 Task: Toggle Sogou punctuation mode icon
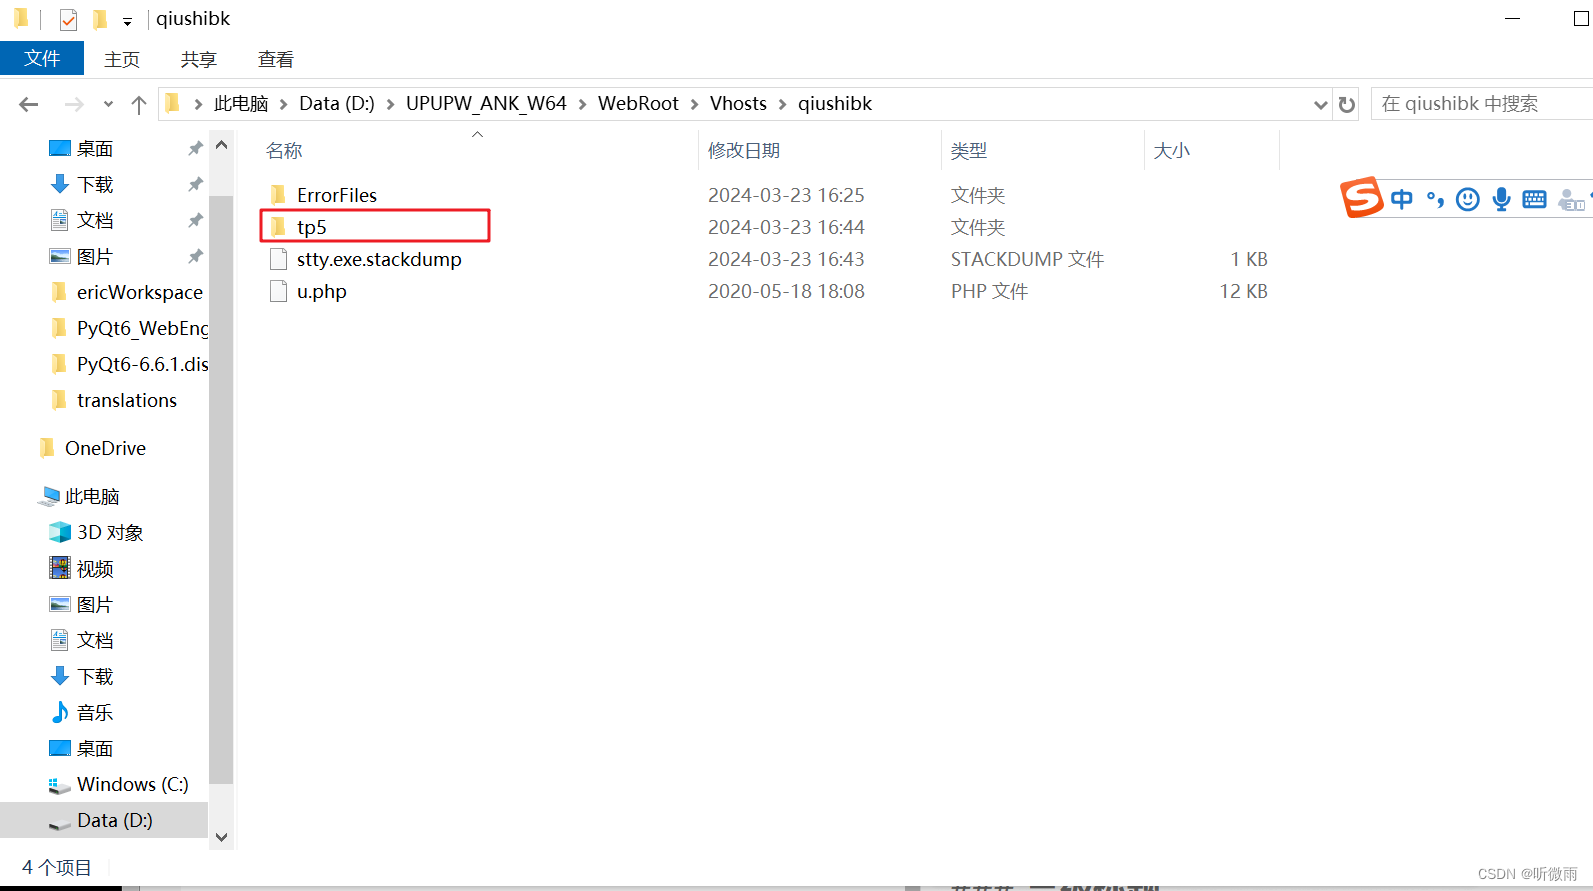click(x=1435, y=199)
